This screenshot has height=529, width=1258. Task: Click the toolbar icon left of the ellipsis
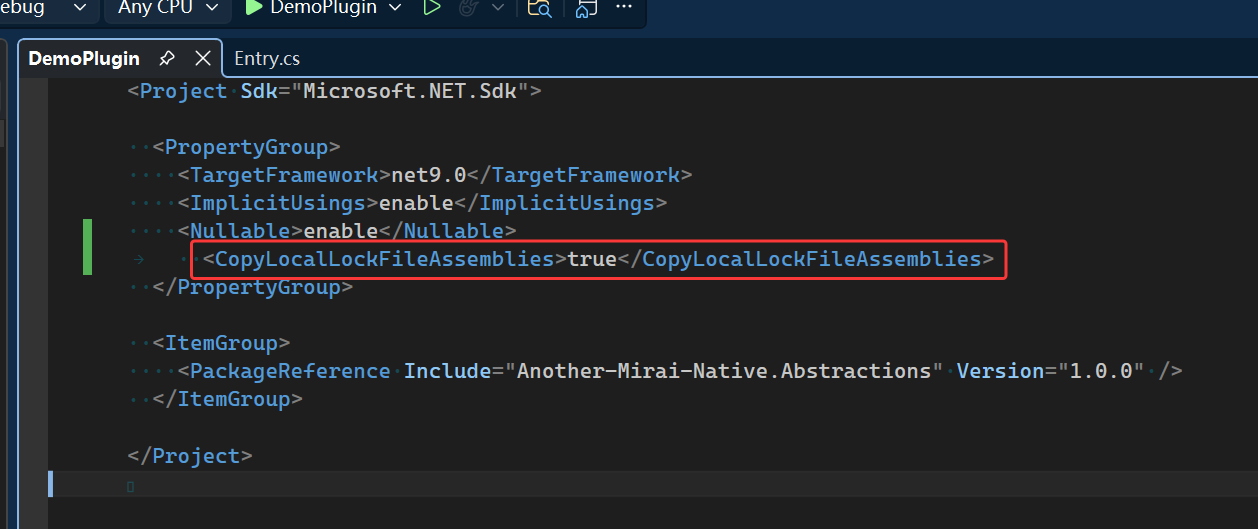pos(587,8)
